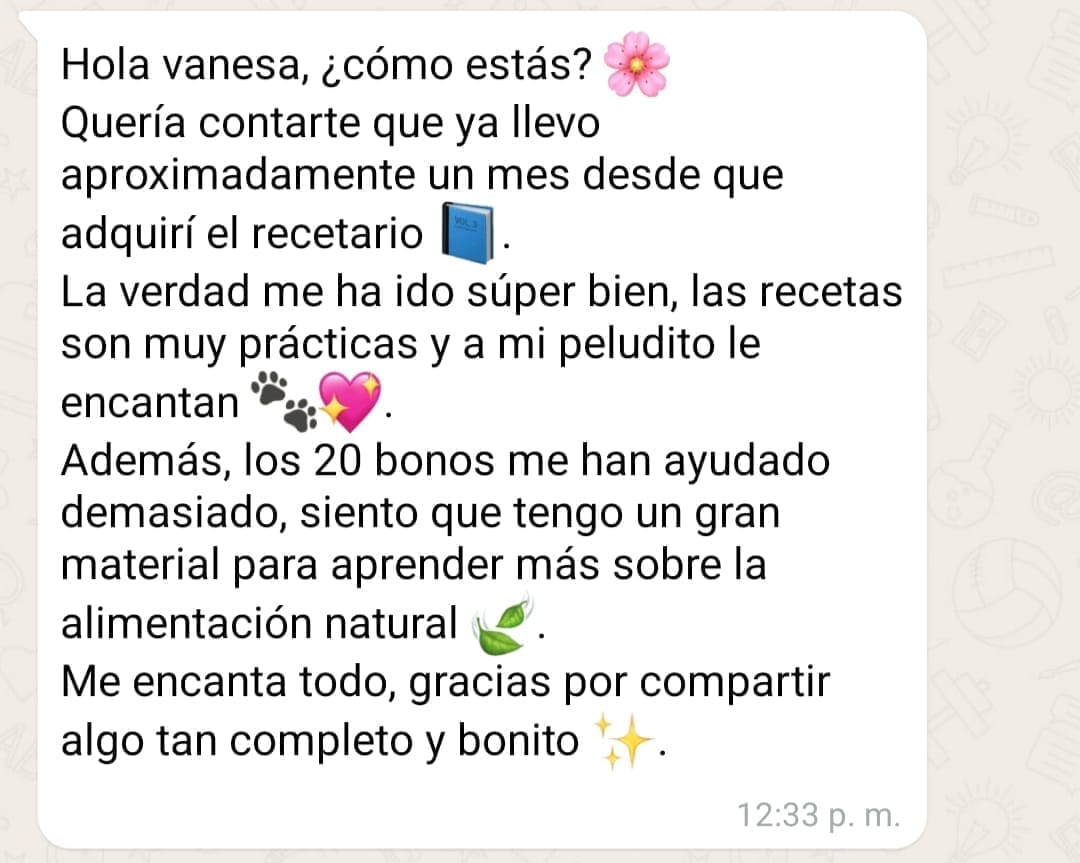Image resolution: width=1080 pixels, height=863 pixels.
Task: Tap the text 'Además, los 20 bonos'
Action: pos(278,460)
